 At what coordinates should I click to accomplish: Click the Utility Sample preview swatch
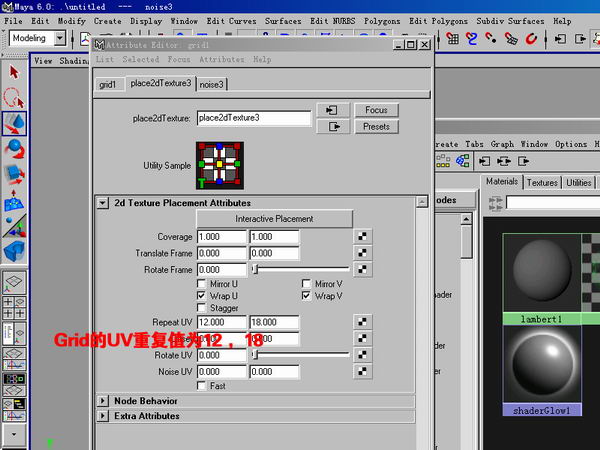220,165
